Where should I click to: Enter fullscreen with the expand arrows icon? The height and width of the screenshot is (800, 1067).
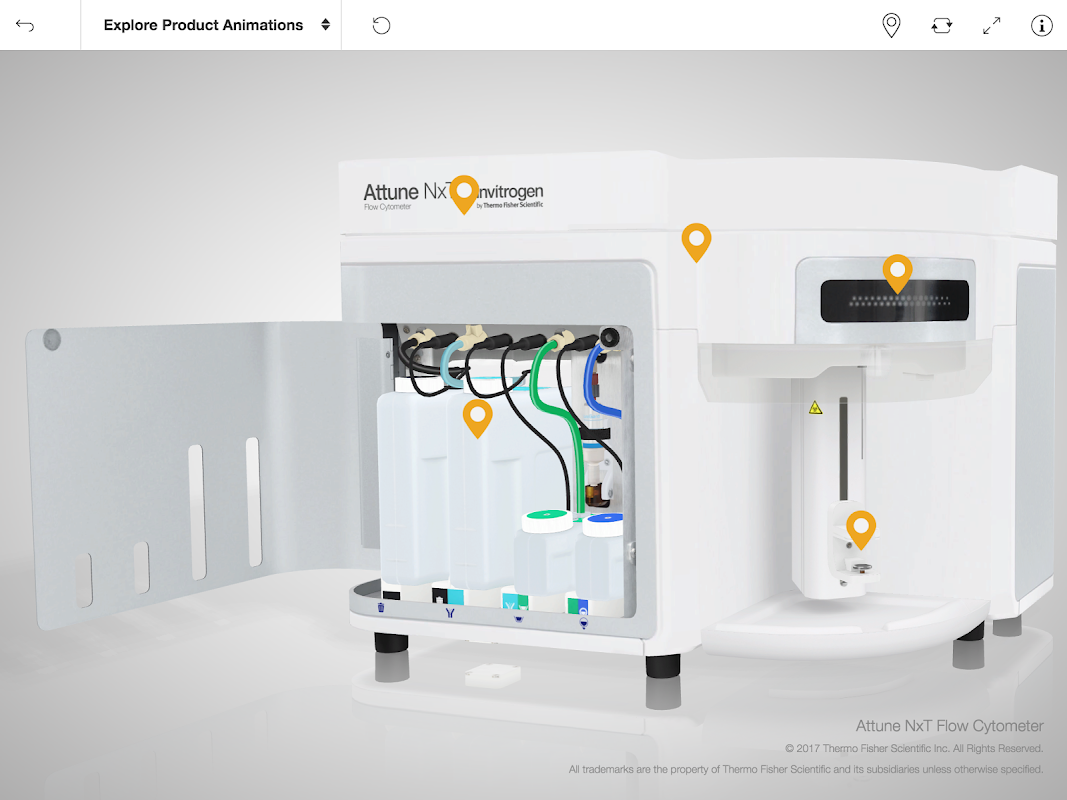(991, 25)
